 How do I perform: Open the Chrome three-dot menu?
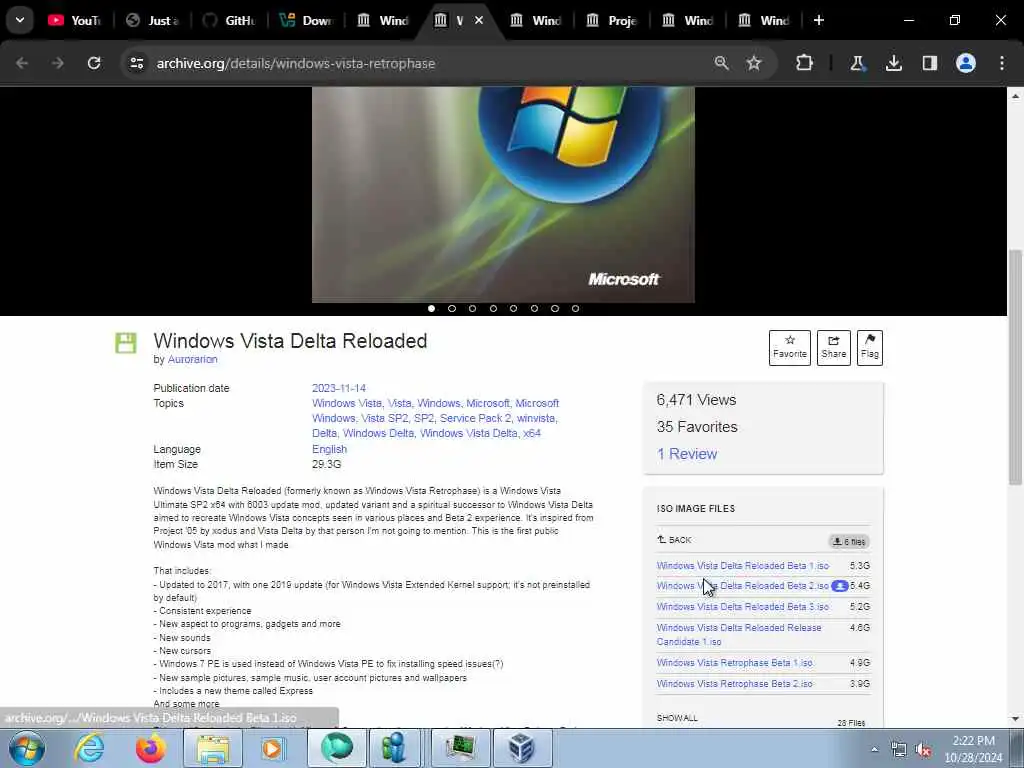[1002, 63]
